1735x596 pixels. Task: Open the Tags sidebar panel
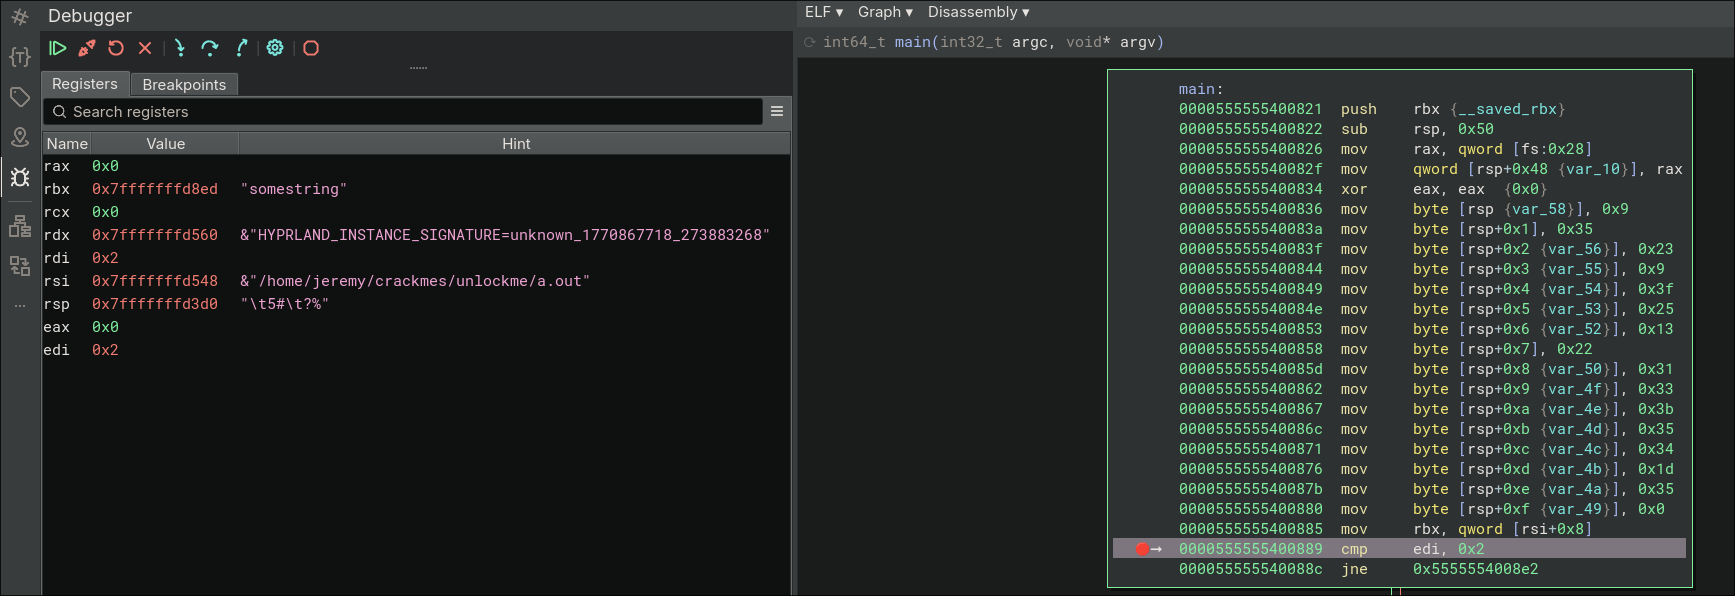(20, 97)
